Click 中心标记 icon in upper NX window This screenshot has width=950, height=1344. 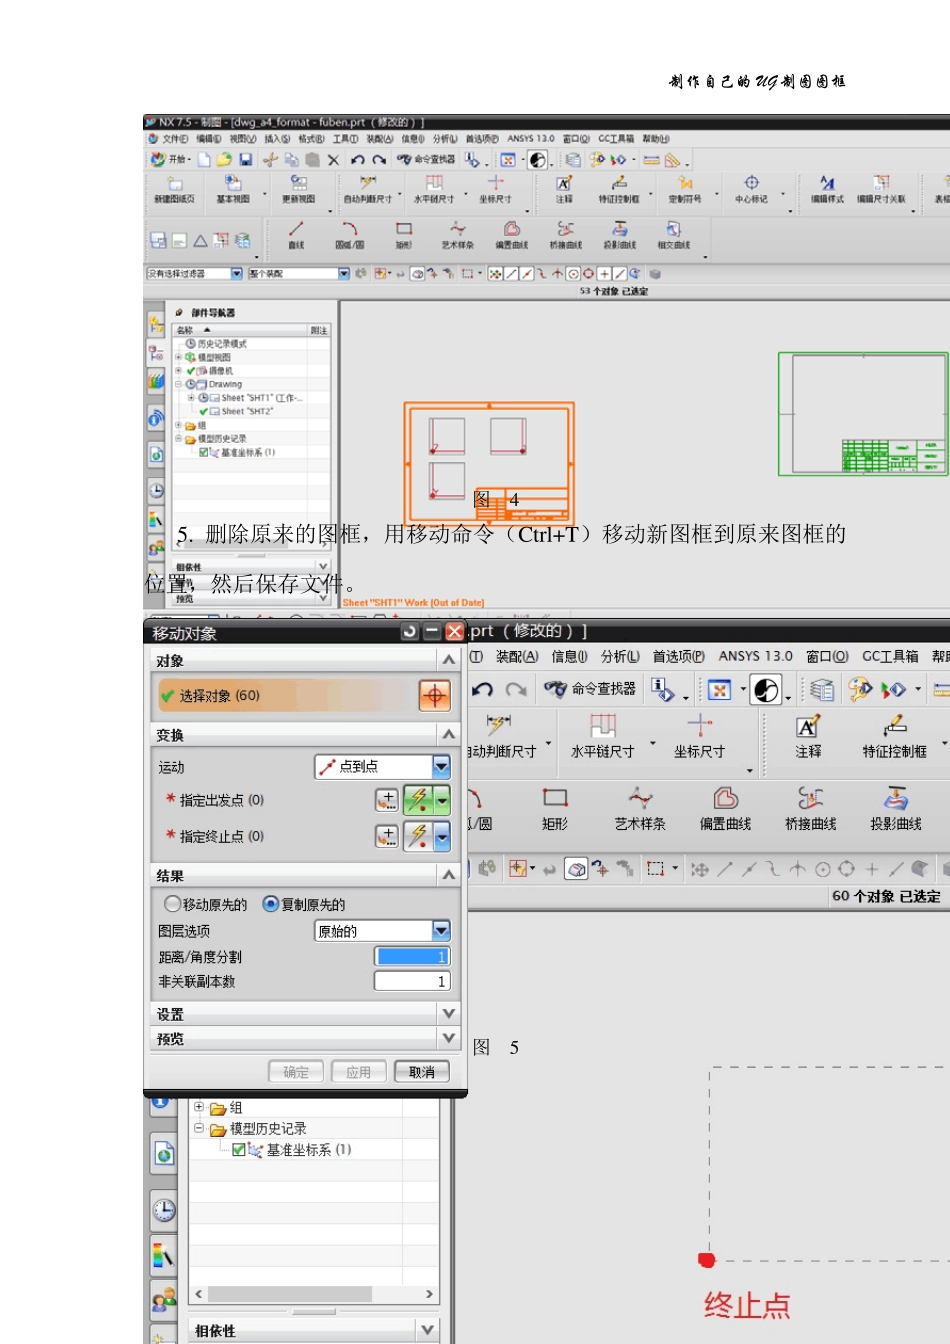(751, 189)
